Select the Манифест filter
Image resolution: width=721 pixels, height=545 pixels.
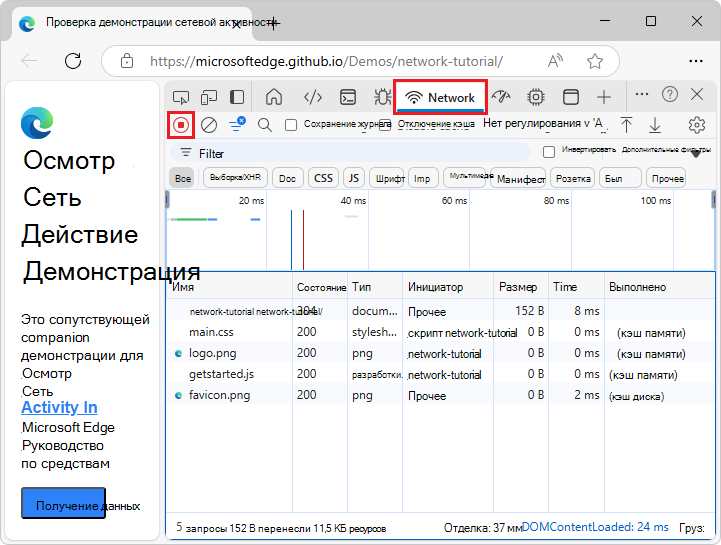[x=519, y=179]
